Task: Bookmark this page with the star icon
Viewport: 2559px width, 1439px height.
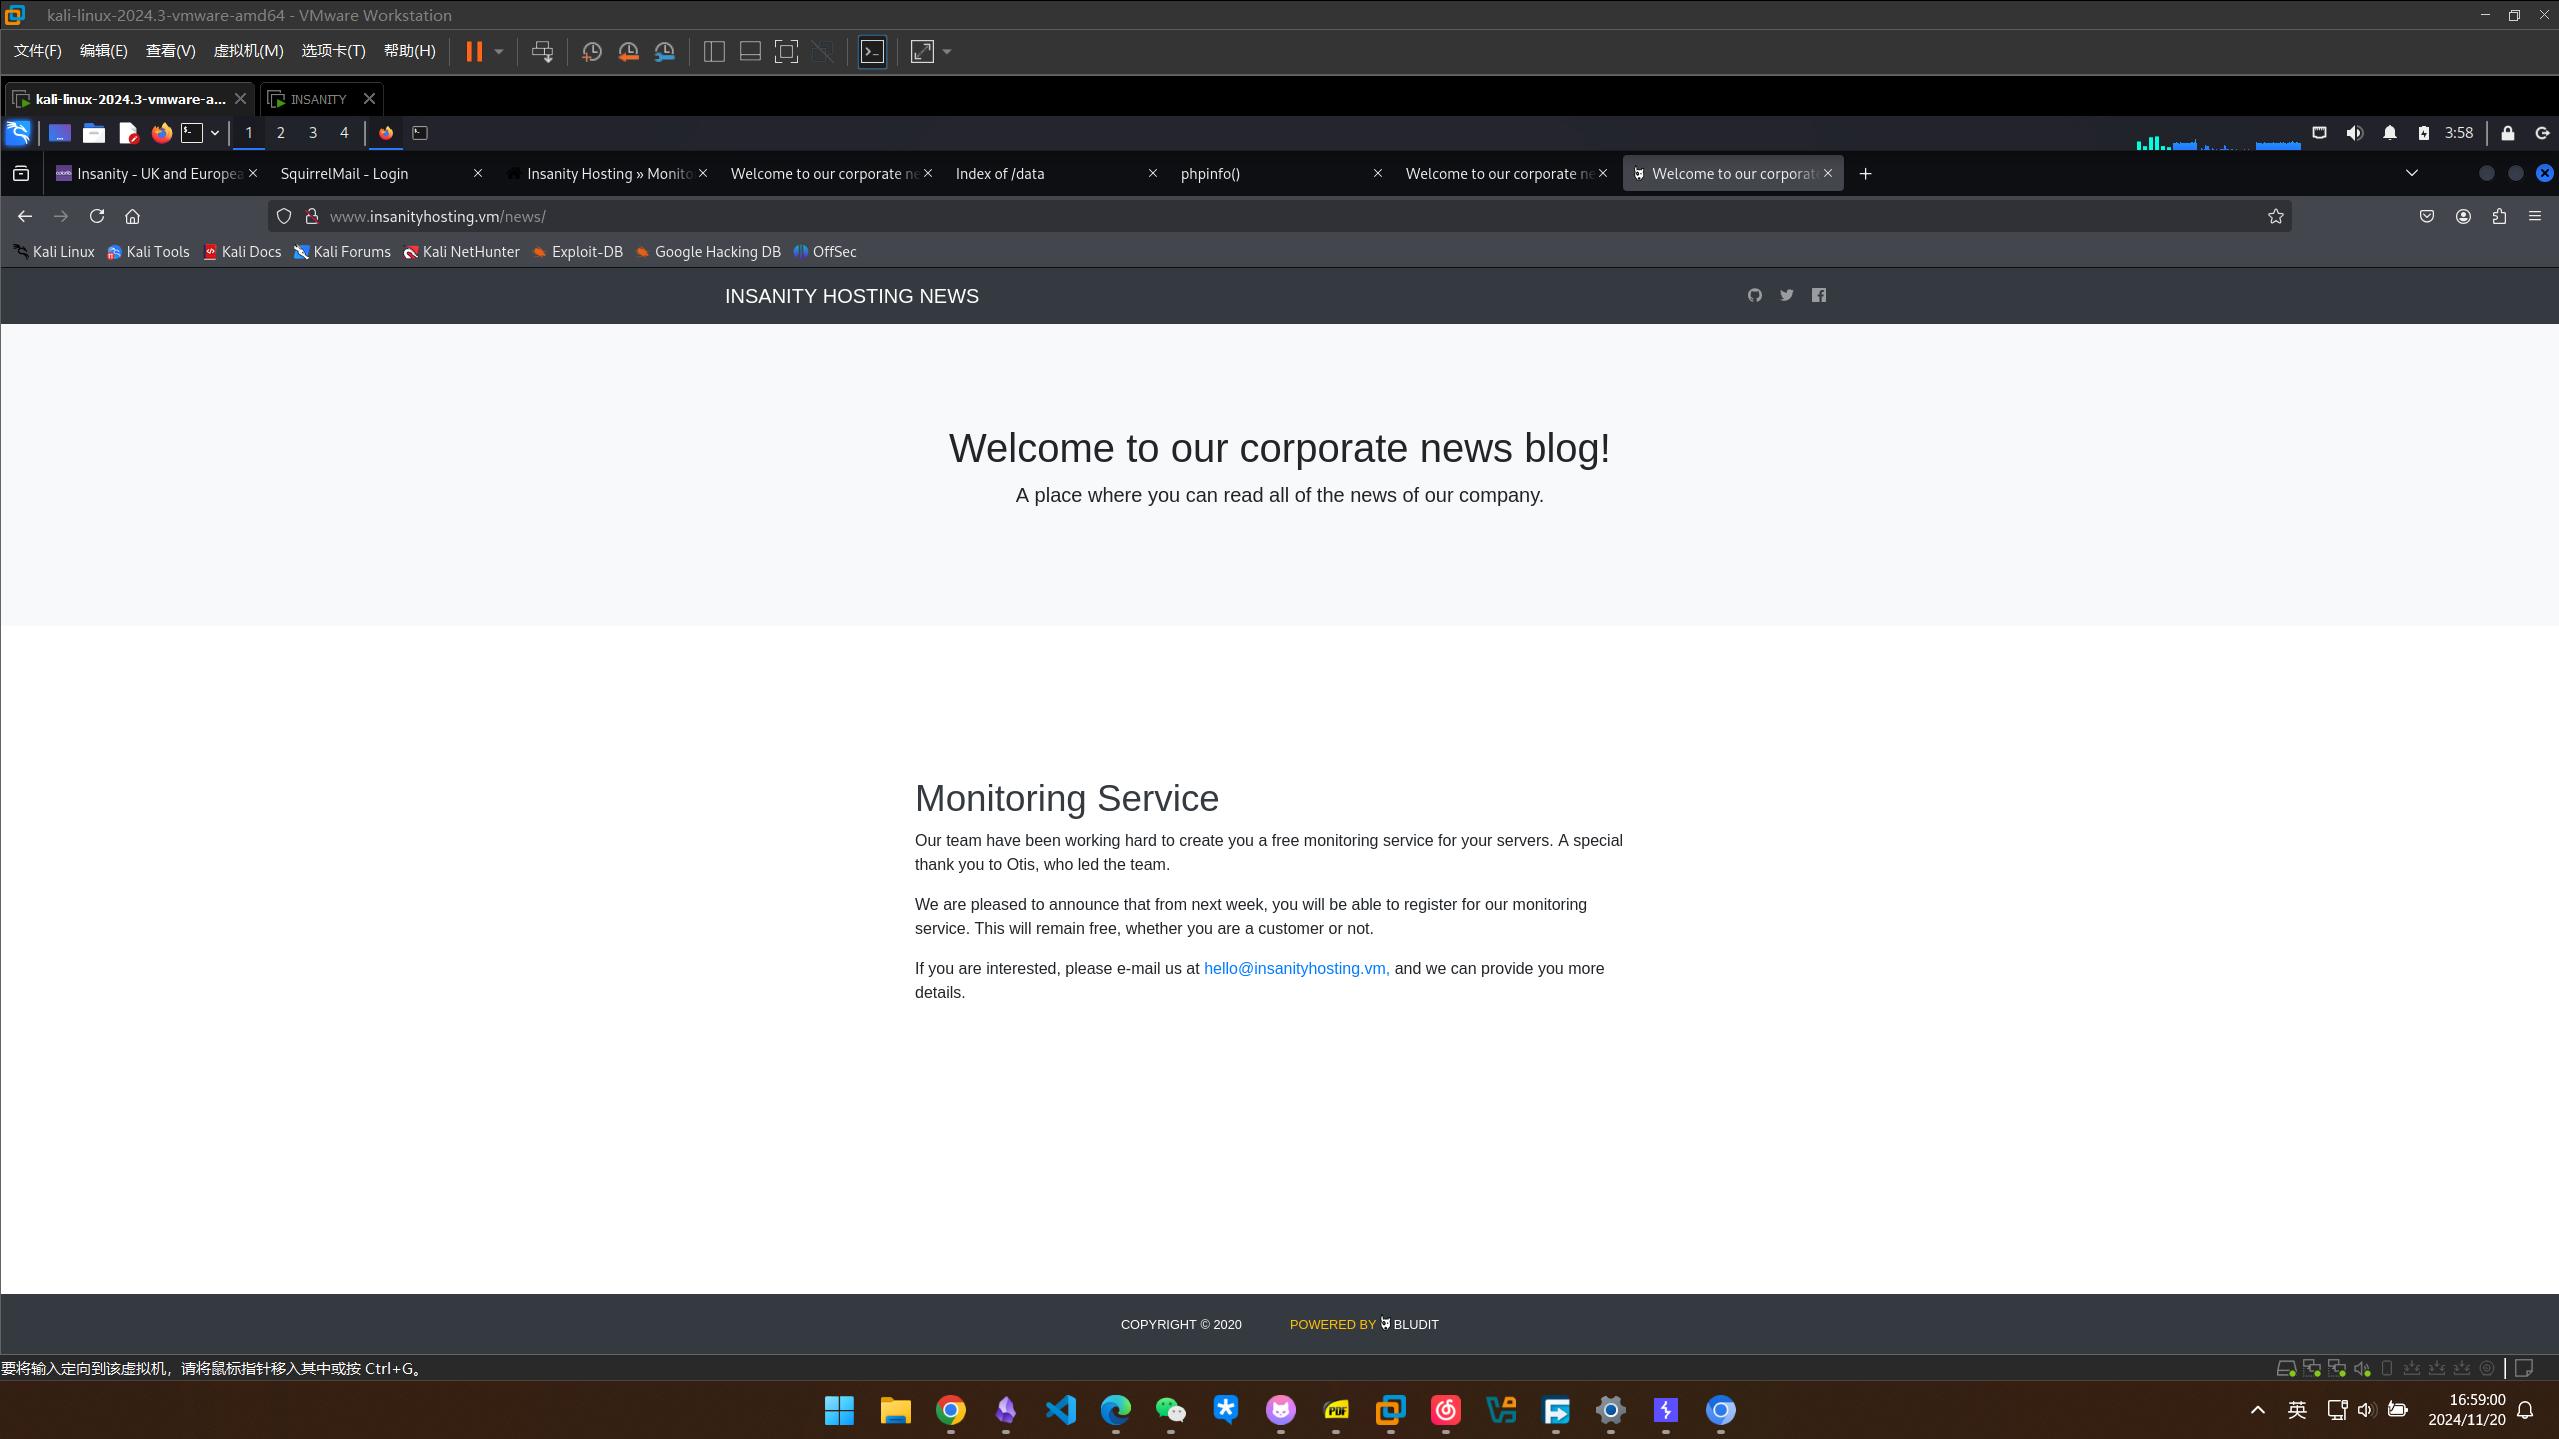Action: (x=2275, y=216)
